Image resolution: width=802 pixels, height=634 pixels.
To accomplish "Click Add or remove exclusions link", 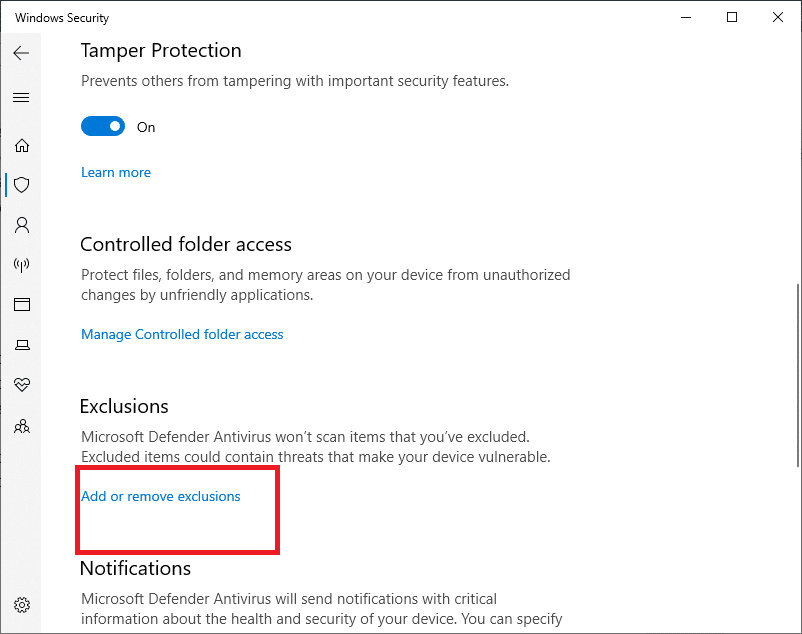I will coord(161,497).
